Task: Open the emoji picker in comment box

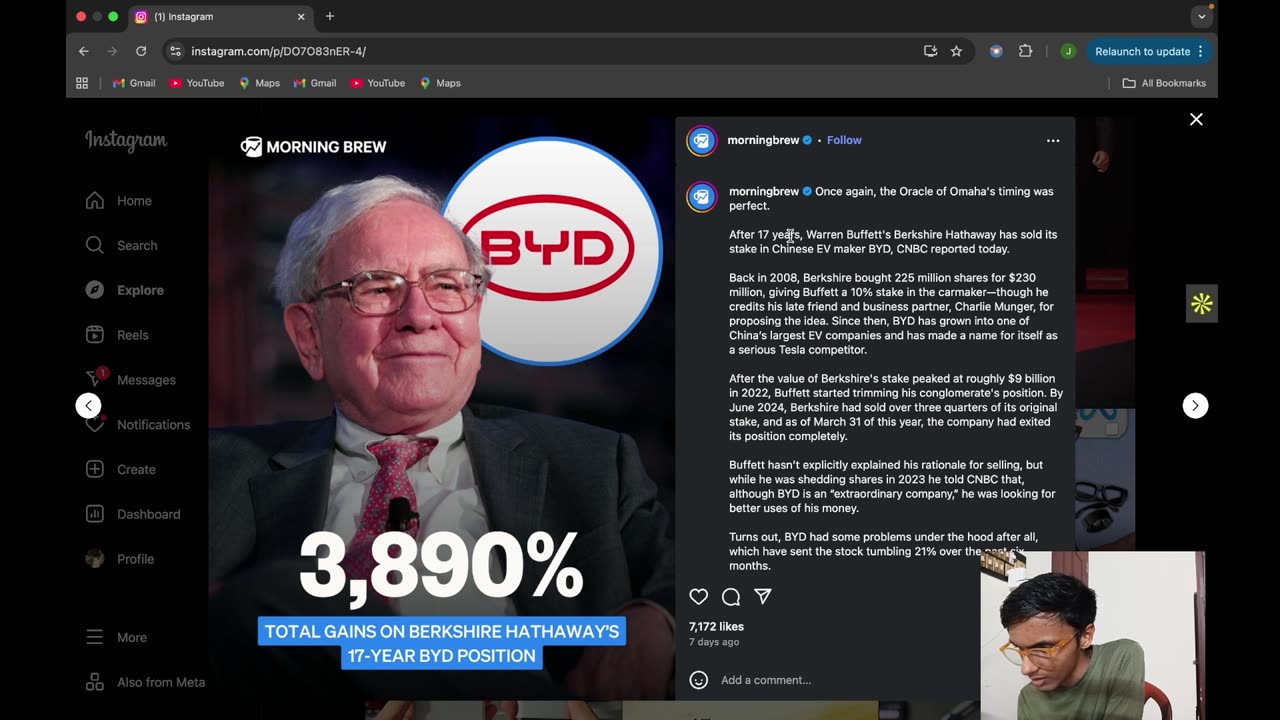Action: tap(699, 680)
